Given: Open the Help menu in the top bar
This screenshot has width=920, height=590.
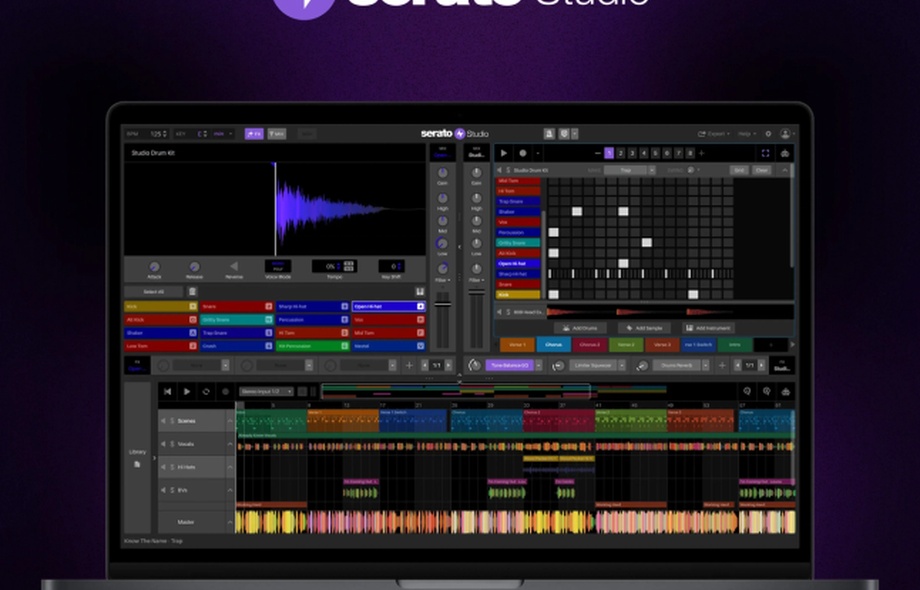Looking at the screenshot, I should (743, 133).
